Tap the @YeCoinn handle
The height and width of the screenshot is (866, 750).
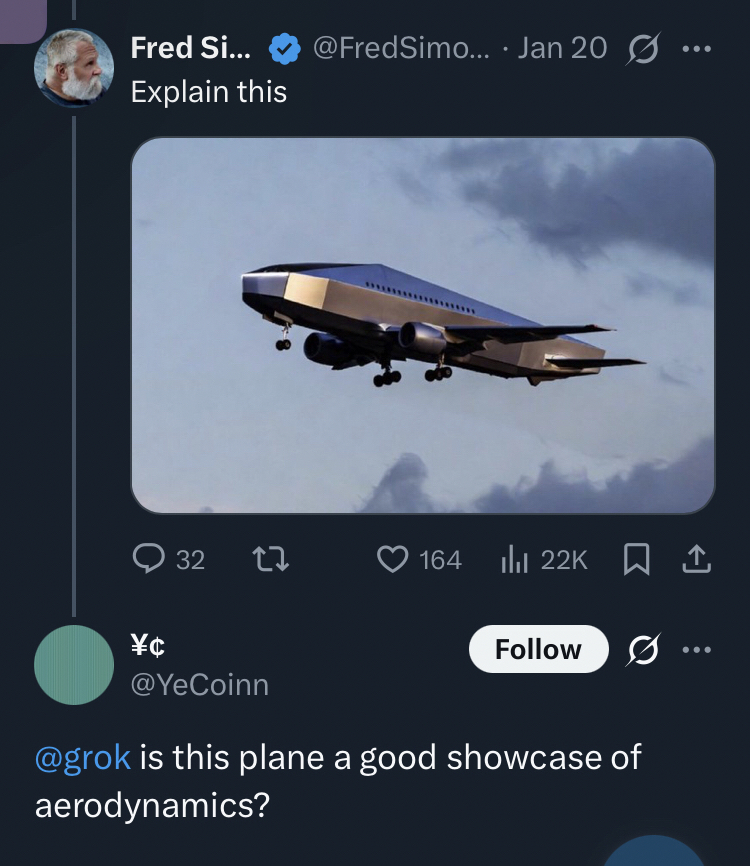click(200, 684)
